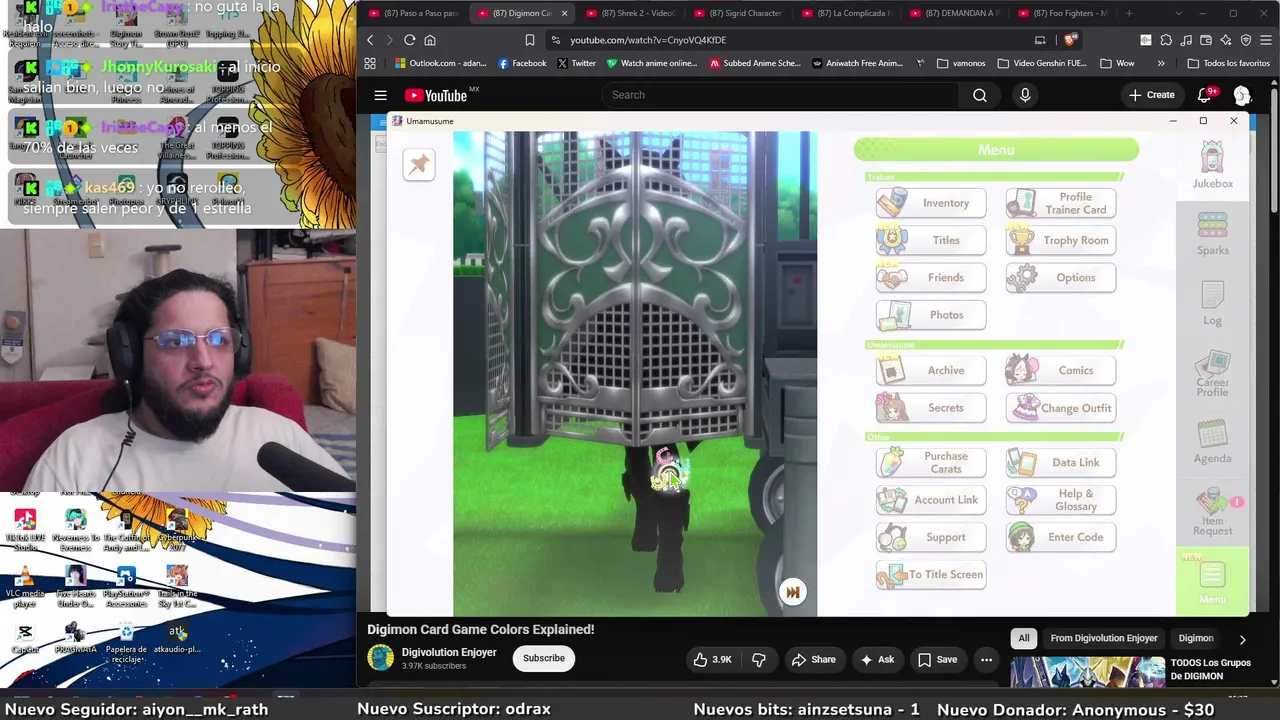Reload the current page
This screenshot has height=720, width=1280.
pyautogui.click(x=409, y=40)
